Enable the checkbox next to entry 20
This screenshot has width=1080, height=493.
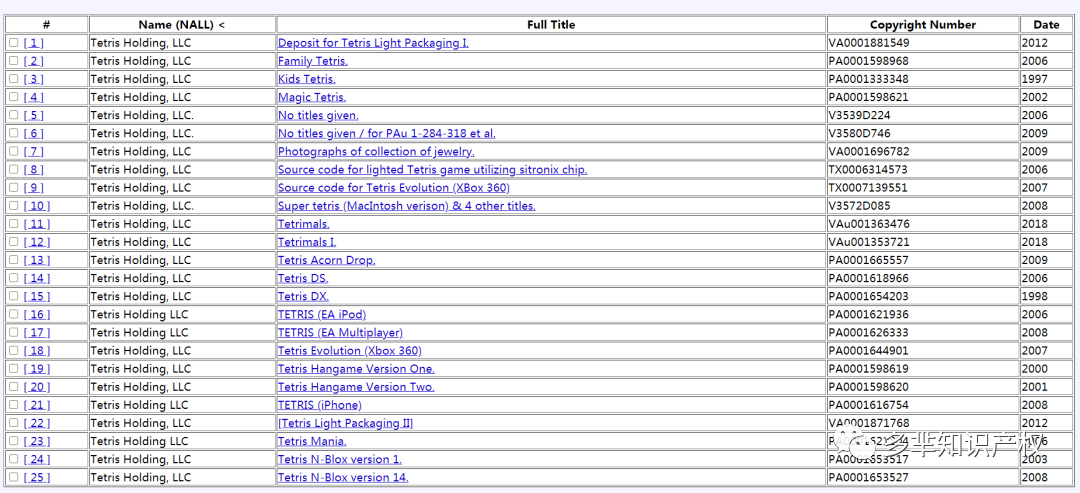[x=14, y=386]
